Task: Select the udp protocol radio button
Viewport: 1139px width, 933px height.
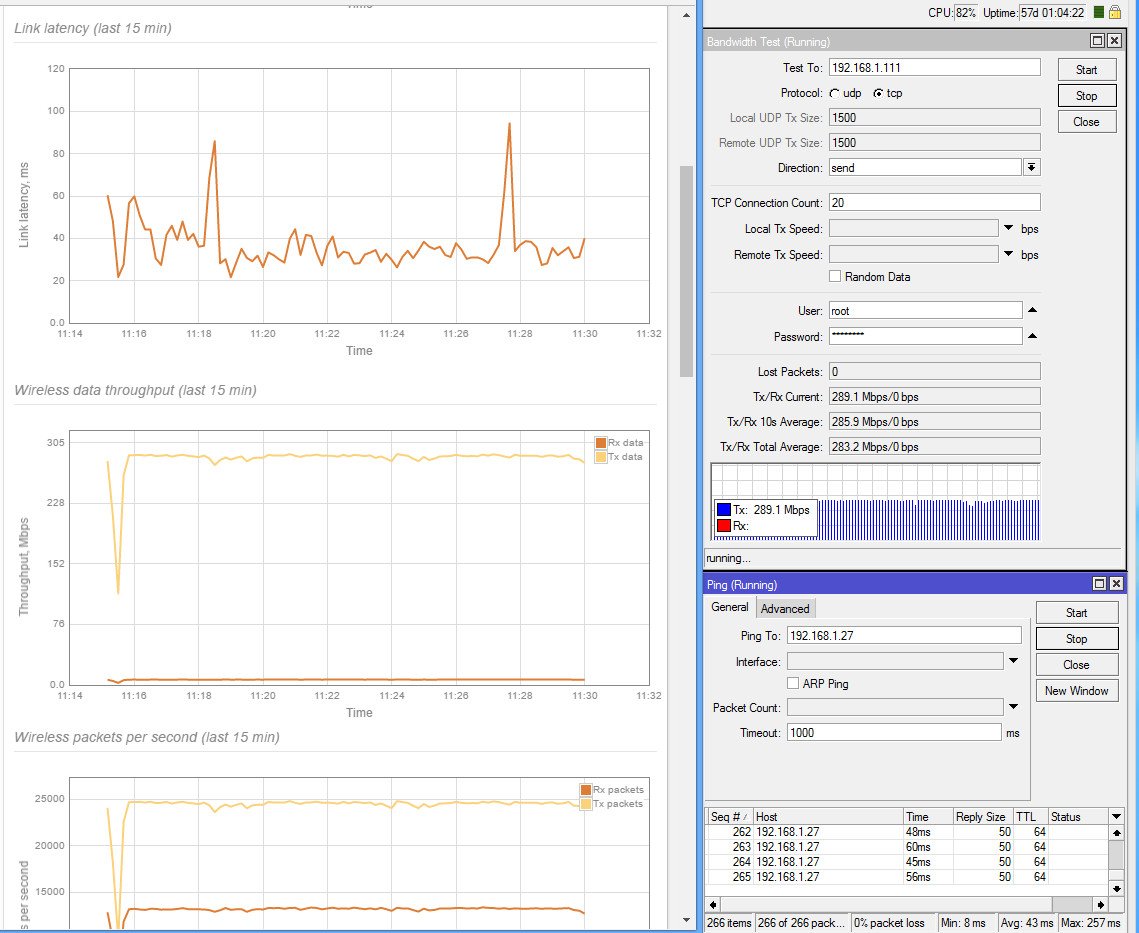Action: click(835, 93)
